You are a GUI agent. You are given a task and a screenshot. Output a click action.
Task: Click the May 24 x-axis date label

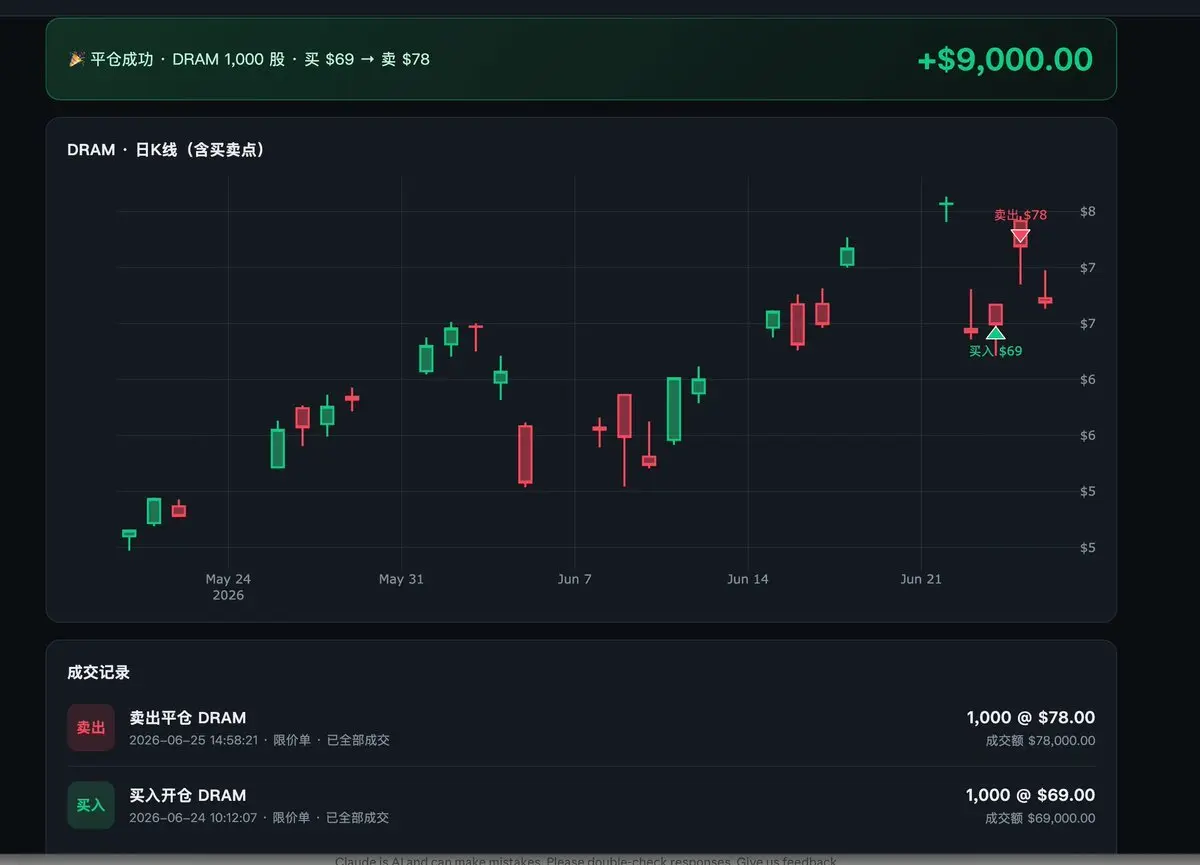(x=228, y=579)
